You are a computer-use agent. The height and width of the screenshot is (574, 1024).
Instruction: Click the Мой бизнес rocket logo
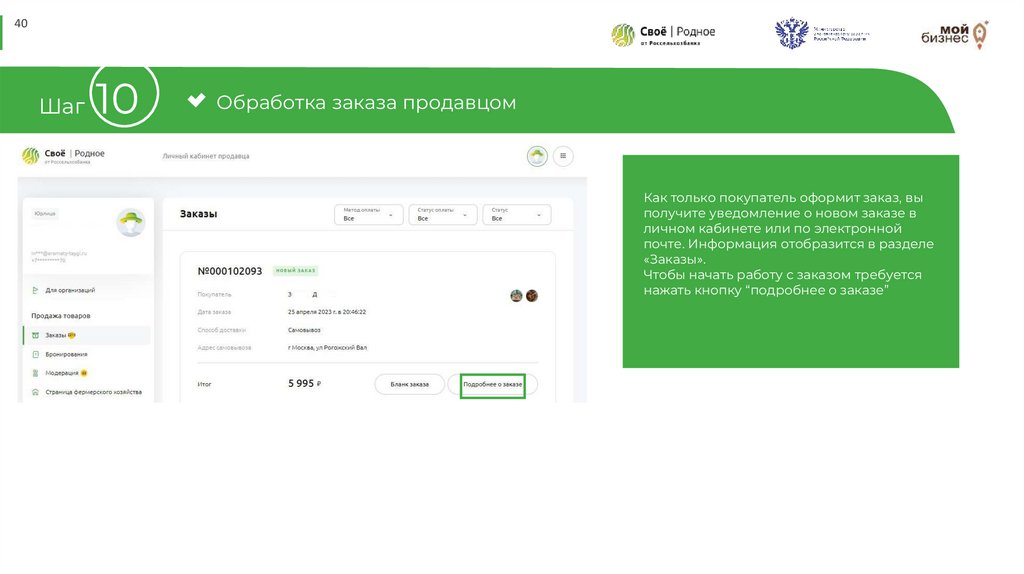[x=954, y=35]
